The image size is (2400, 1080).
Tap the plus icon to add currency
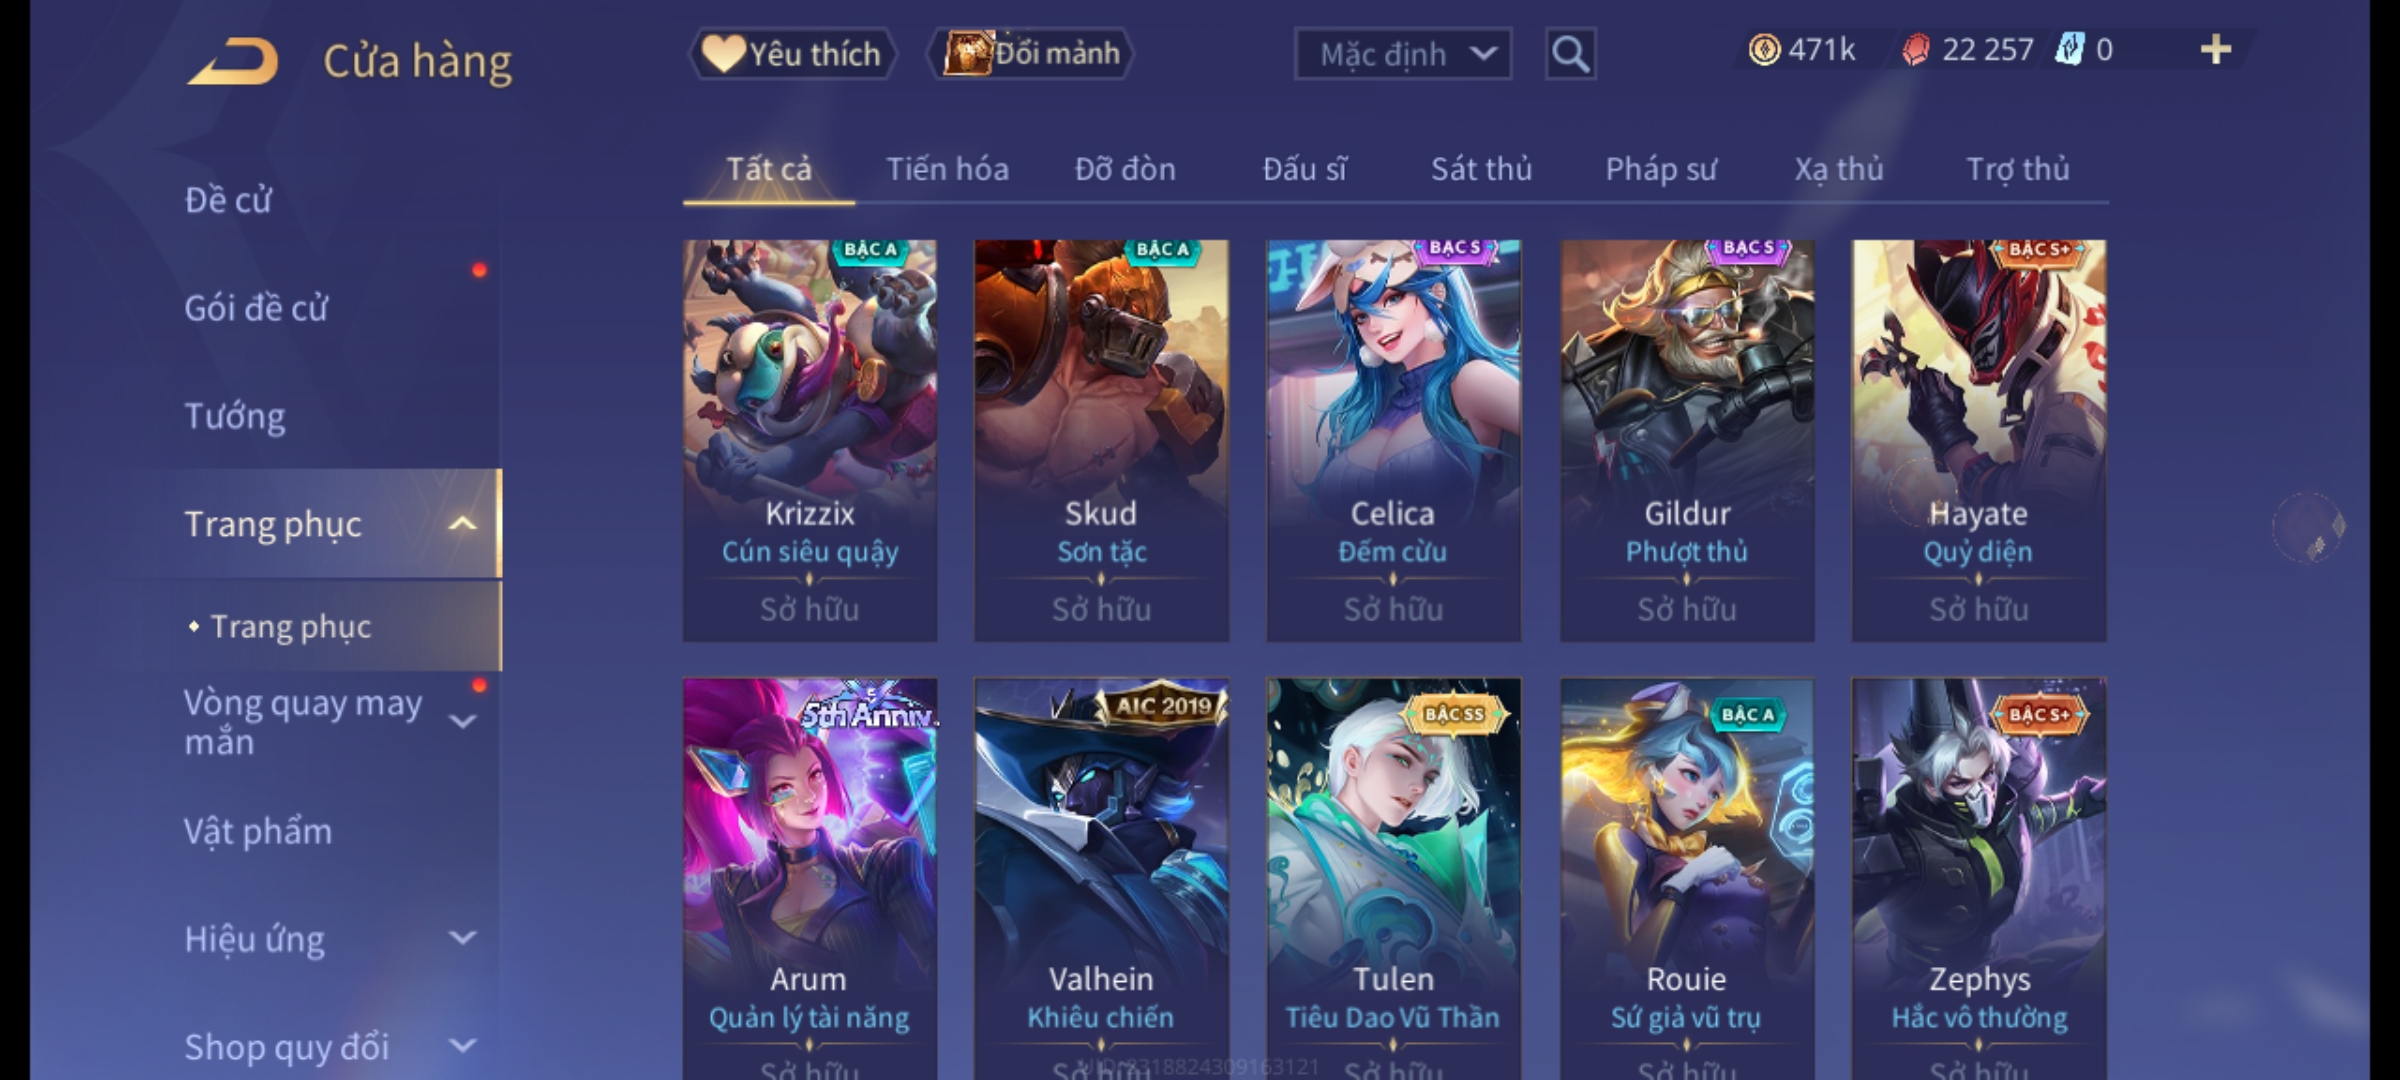(x=2216, y=49)
